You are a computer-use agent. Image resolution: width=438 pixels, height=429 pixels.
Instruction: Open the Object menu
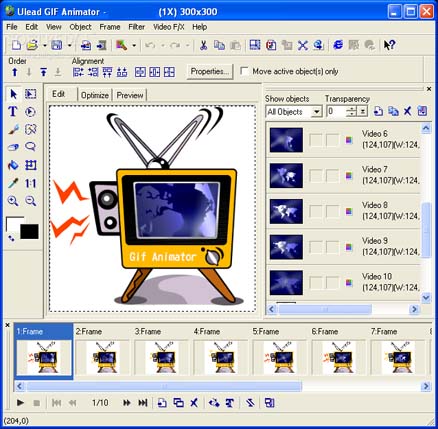click(80, 27)
